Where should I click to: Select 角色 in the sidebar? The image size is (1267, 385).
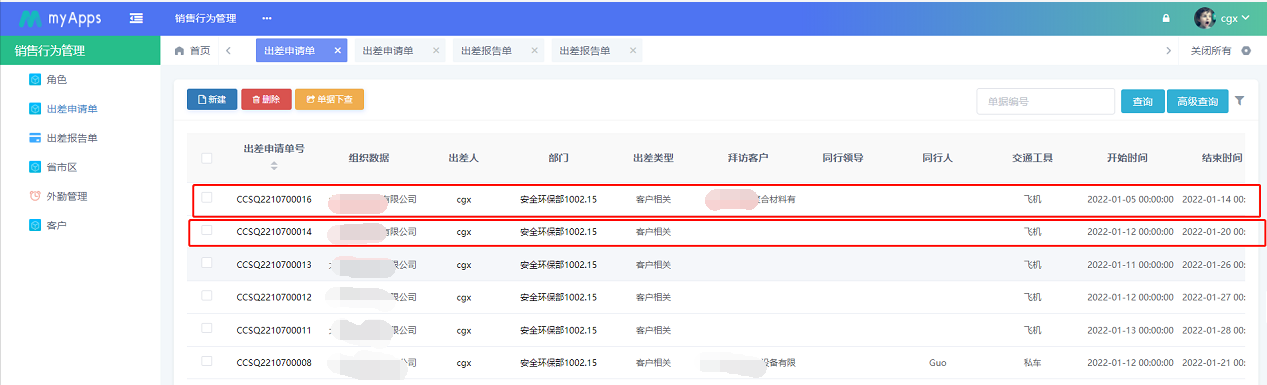(x=56, y=79)
